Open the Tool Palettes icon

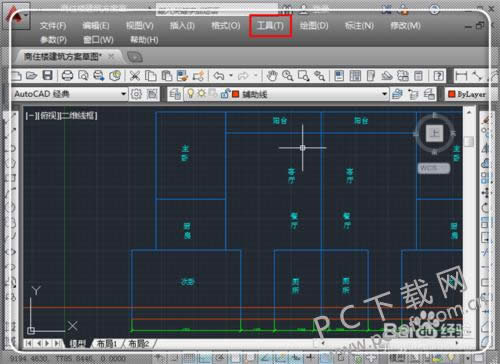[x=371, y=76]
